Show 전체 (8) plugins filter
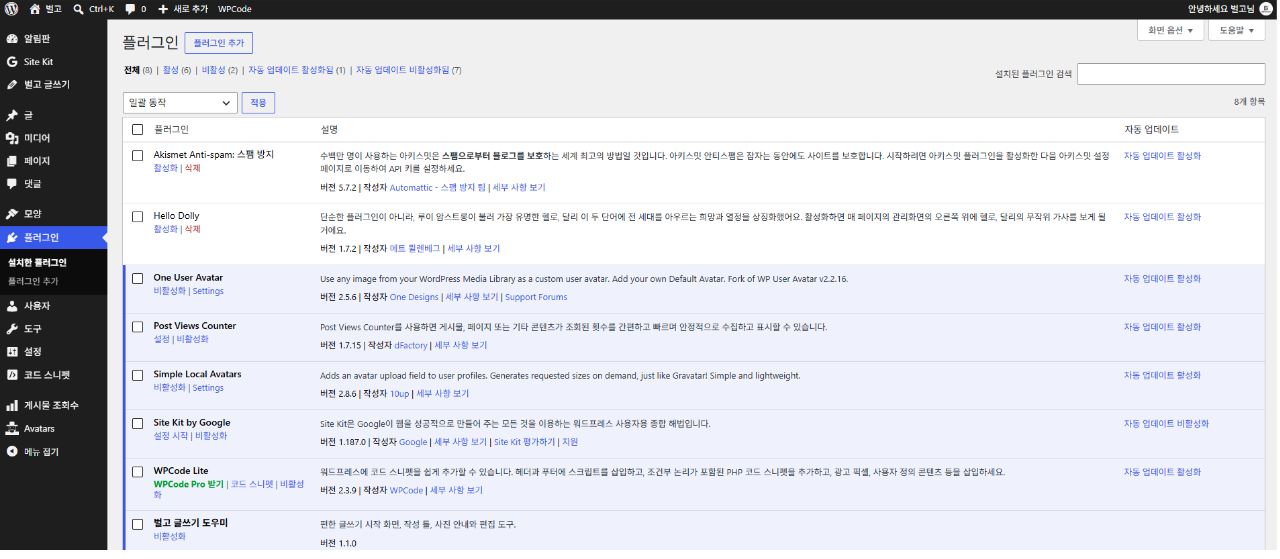This screenshot has width=1280, height=559. pyautogui.click(x=138, y=71)
